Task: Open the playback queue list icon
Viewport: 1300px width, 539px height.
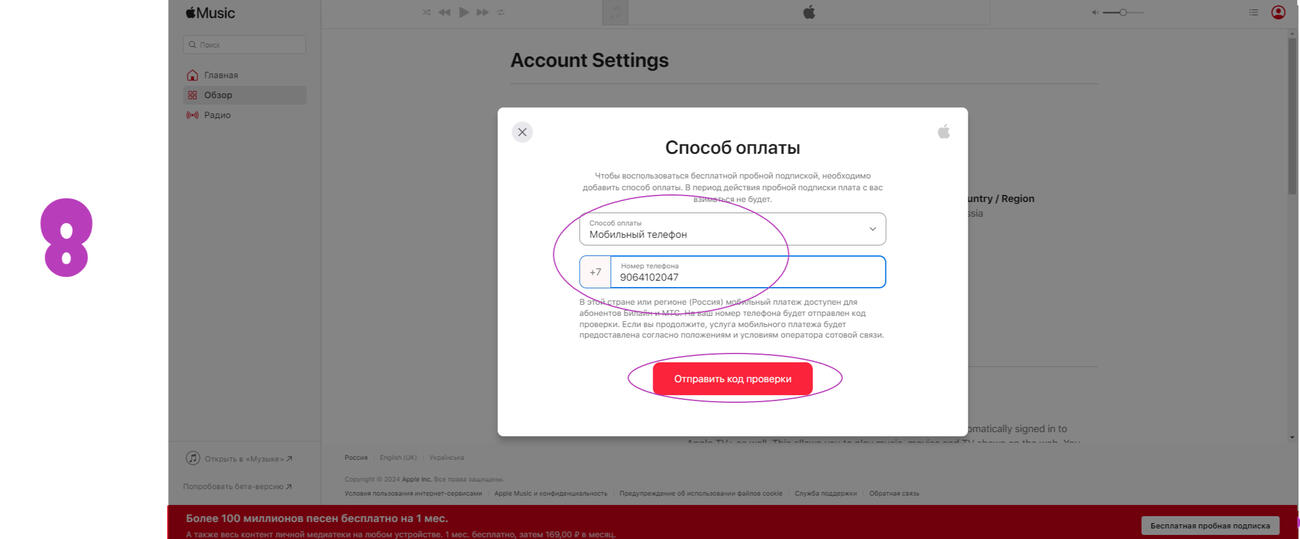Action: [x=1254, y=12]
